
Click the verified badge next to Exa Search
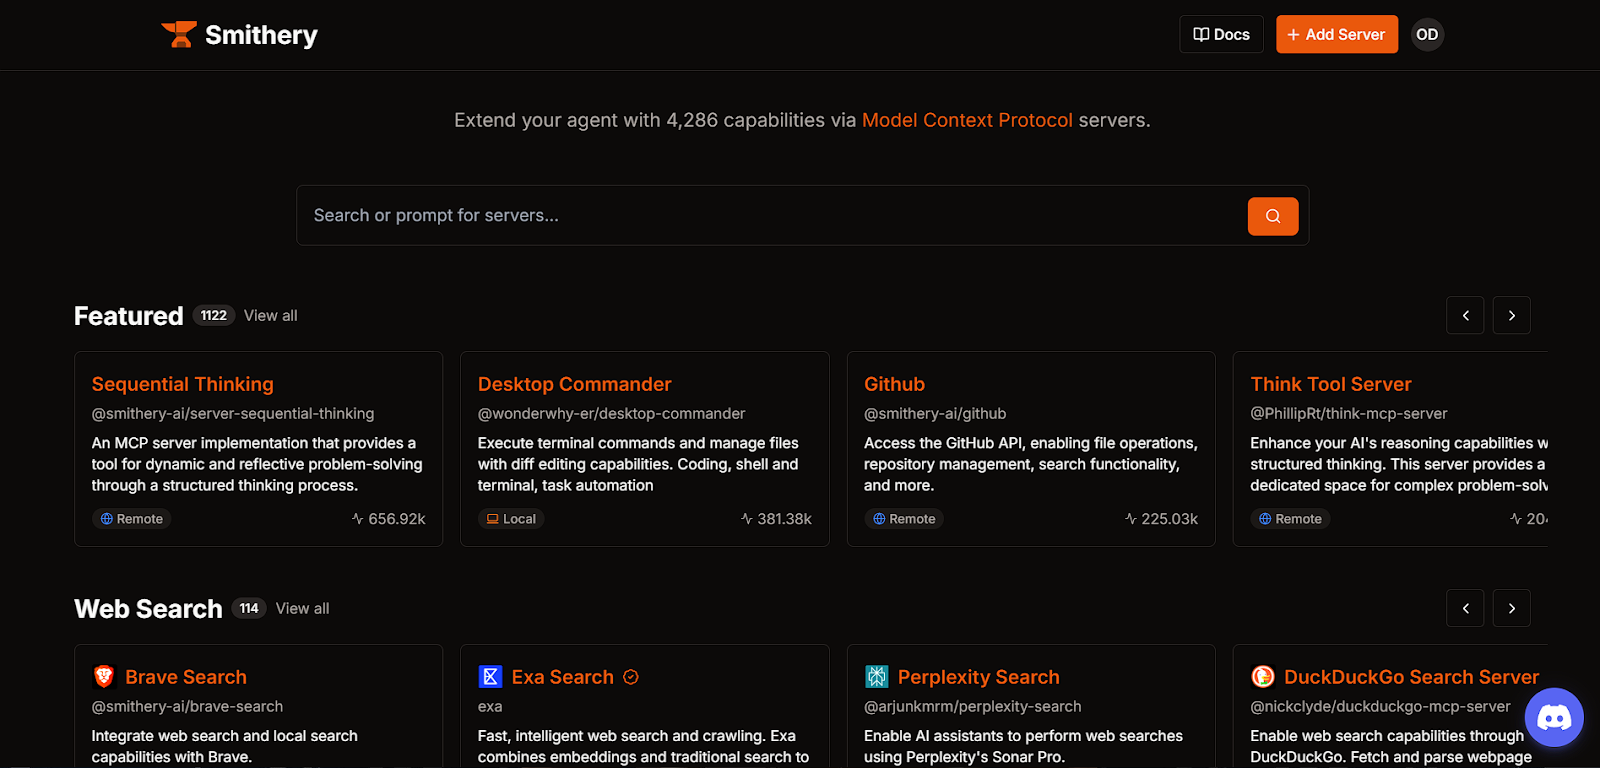(x=631, y=677)
